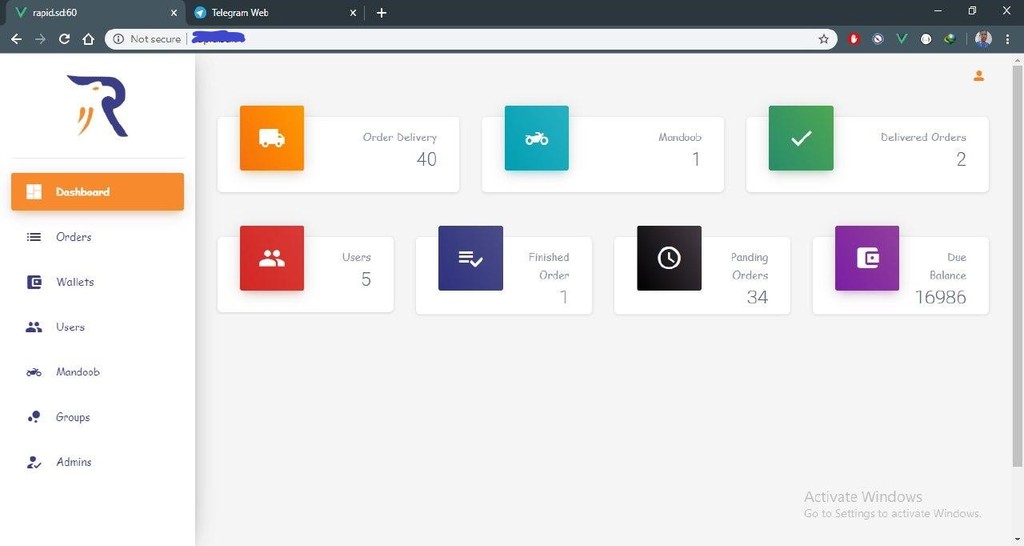The width and height of the screenshot is (1024, 546).
Task: Click the teal motorcycle icon on Mandoob card
Action: point(536,138)
